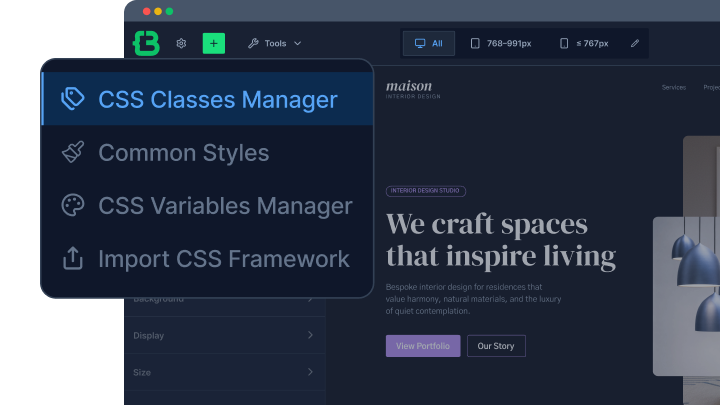
Task: Click the green maximize window button
Action: [169, 11]
